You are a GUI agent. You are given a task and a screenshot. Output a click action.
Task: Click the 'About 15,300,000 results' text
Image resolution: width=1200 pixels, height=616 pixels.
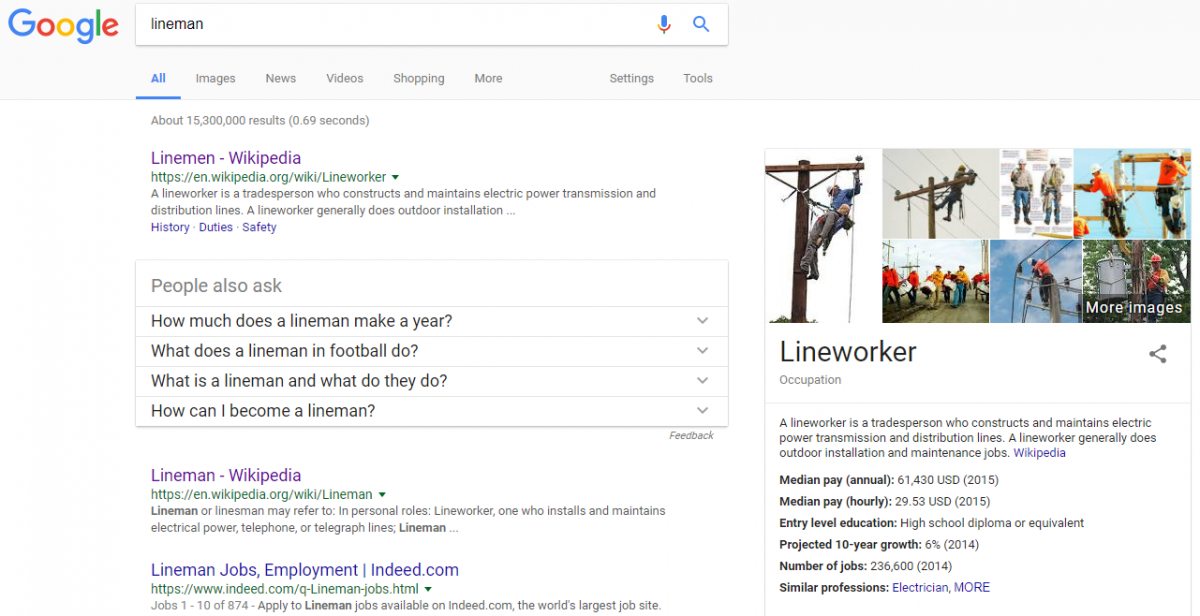tap(260, 120)
